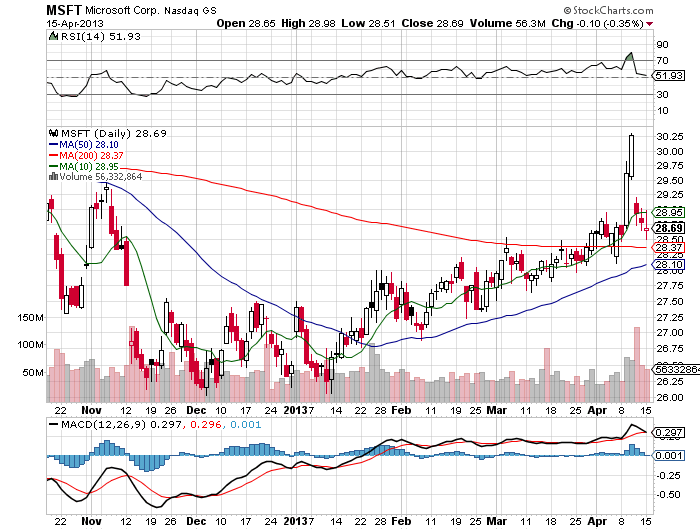Click the MA(200) 28.37 legend entry
The width and height of the screenshot is (700, 530).
point(91,155)
